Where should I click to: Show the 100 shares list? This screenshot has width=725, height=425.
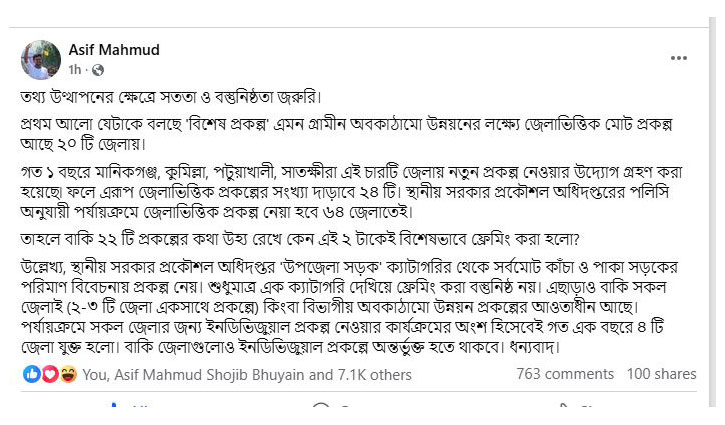pos(661,374)
